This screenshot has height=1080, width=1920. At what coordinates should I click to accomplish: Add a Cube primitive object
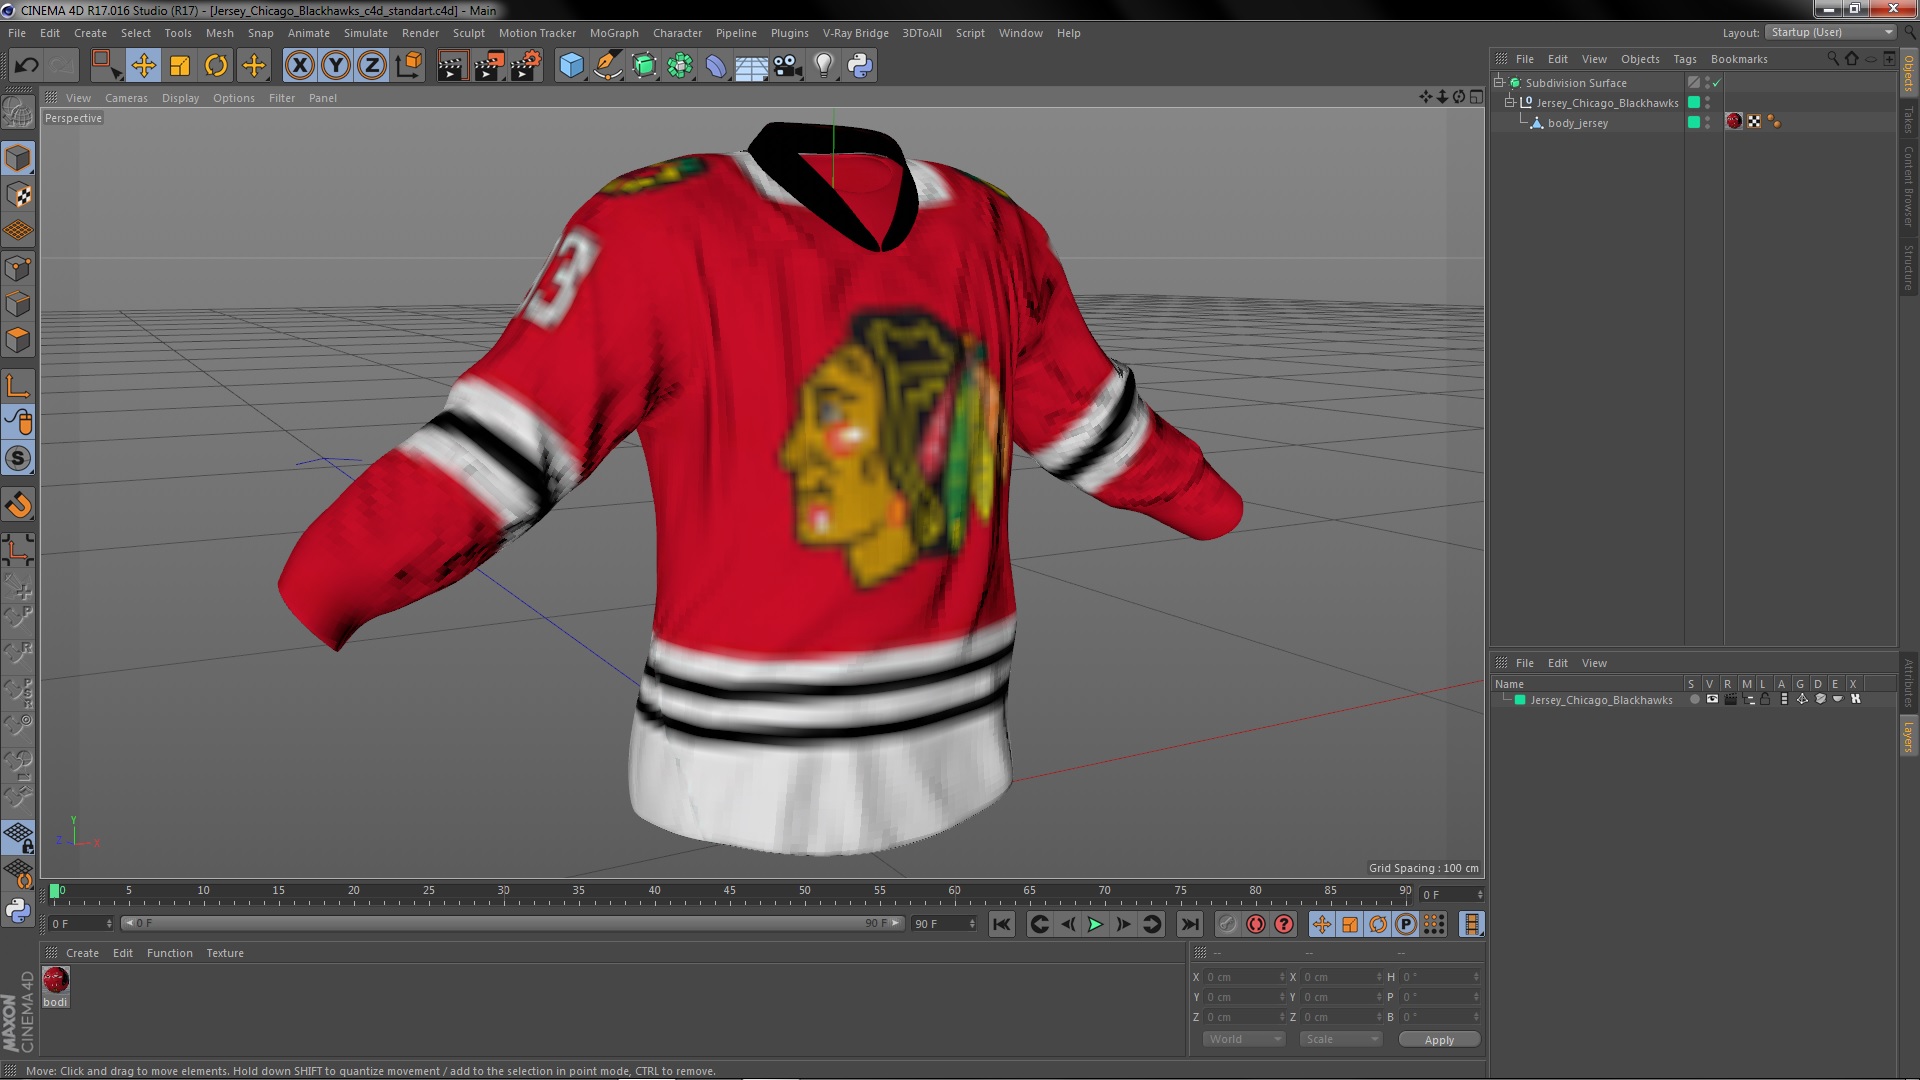571,66
